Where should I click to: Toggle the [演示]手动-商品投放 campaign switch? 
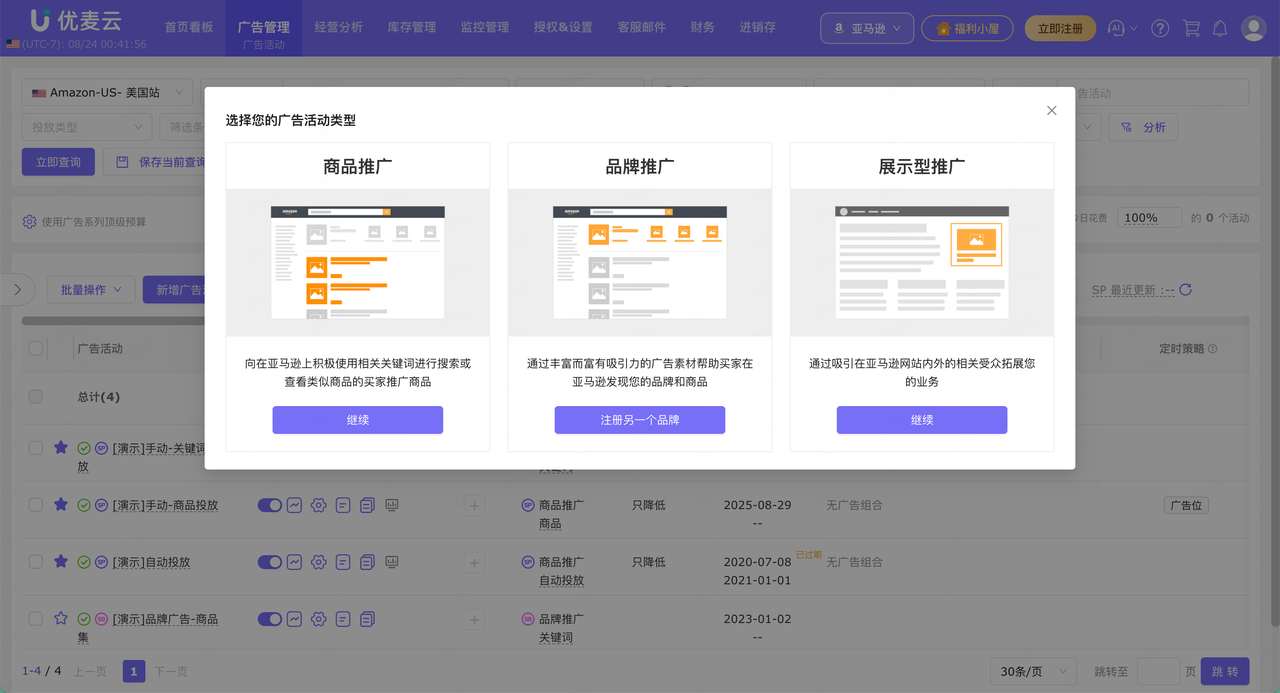coord(270,505)
